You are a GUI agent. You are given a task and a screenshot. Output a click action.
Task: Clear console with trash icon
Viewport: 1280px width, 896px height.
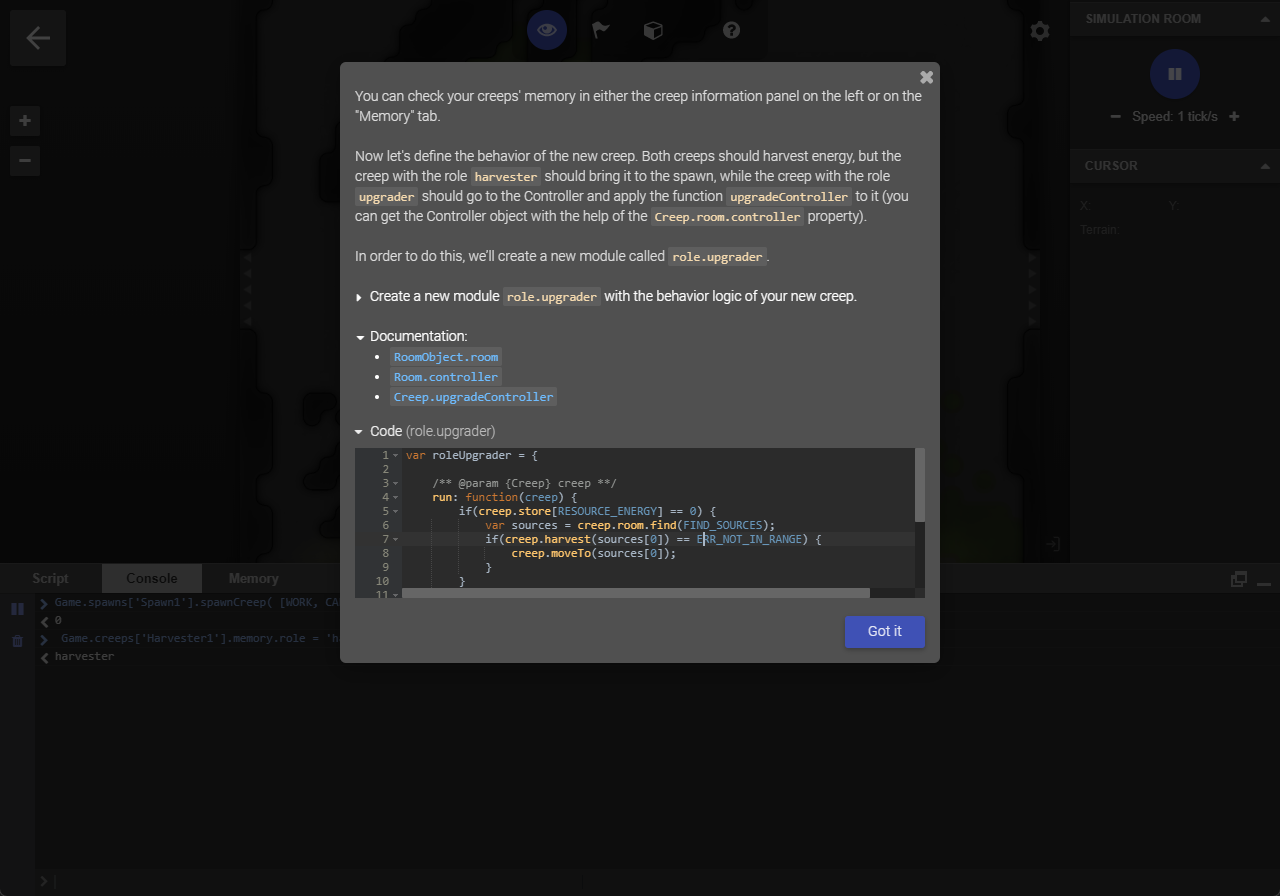17,641
